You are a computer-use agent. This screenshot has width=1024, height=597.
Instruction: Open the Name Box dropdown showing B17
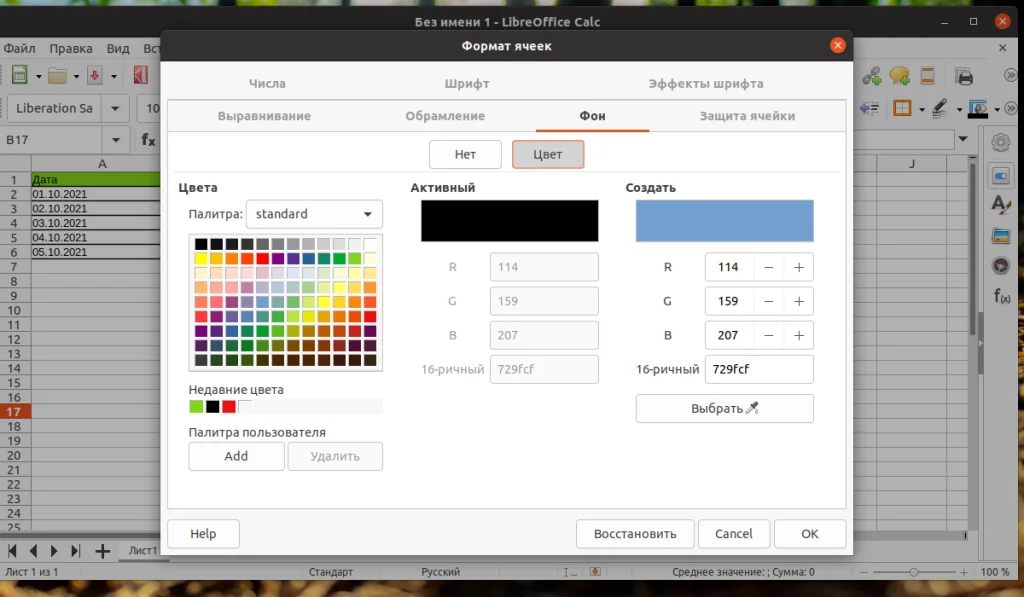(x=114, y=140)
